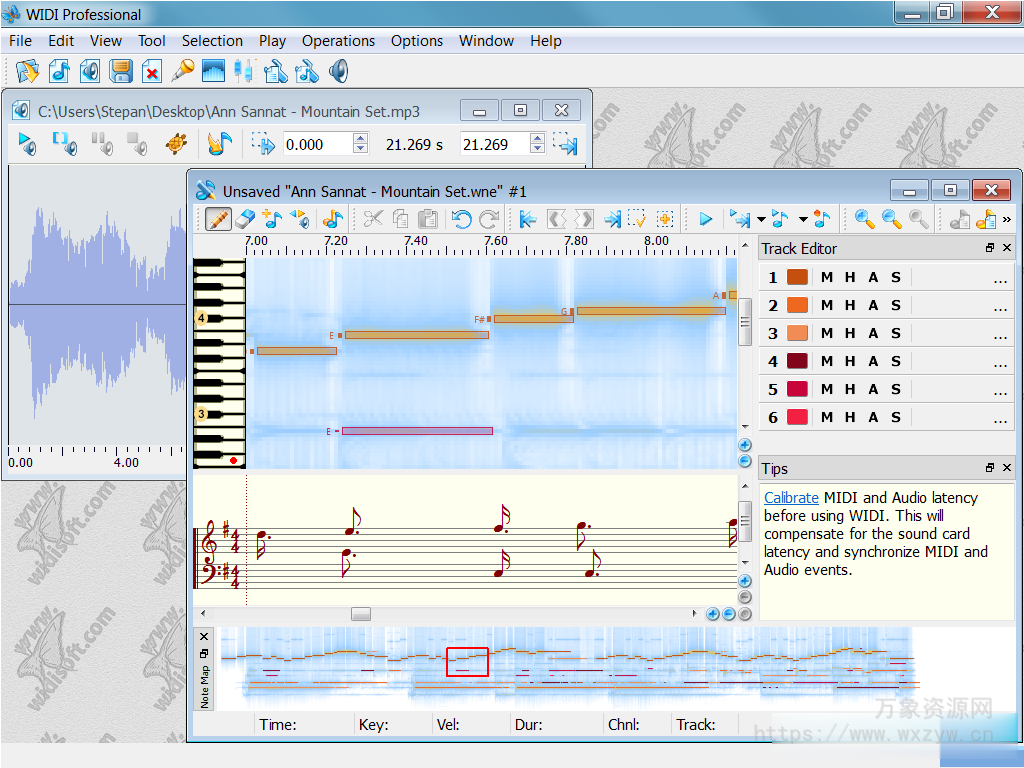Open the microphone recording tool
1024x768 pixels.
185,71
